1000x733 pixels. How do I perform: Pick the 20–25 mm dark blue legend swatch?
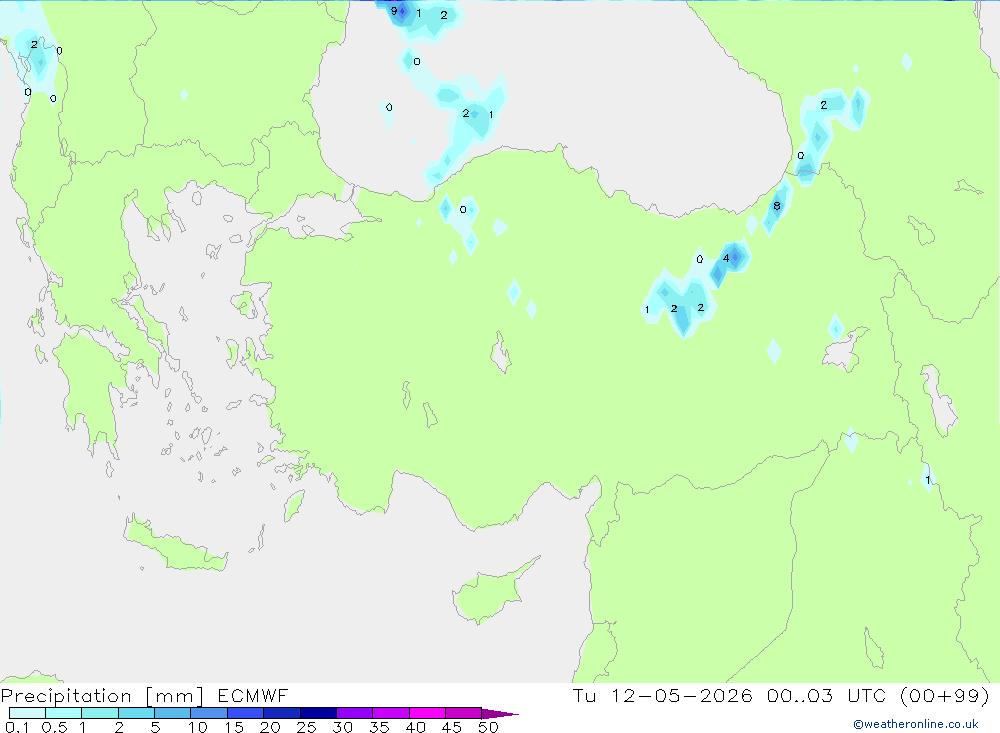[282, 713]
